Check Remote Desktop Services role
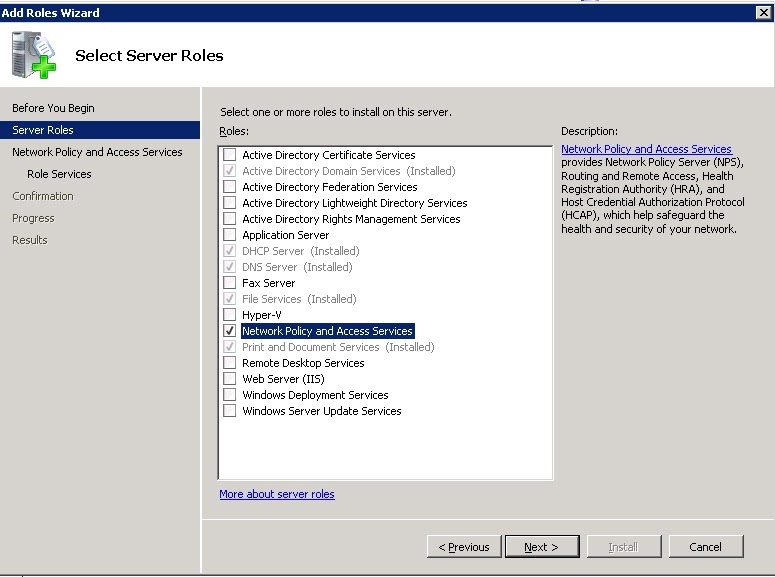This screenshot has width=775, height=577. click(229, 363)
